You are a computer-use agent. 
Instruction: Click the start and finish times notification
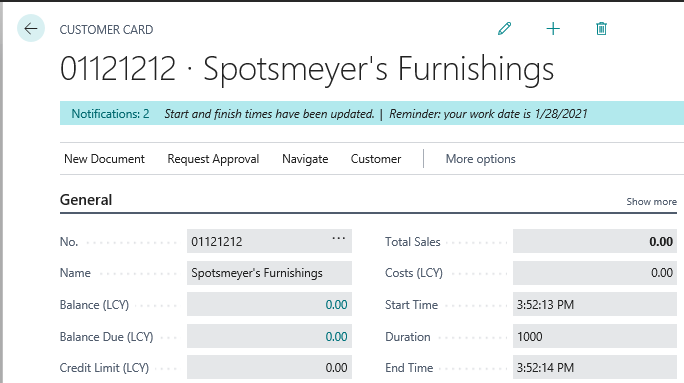269,114
